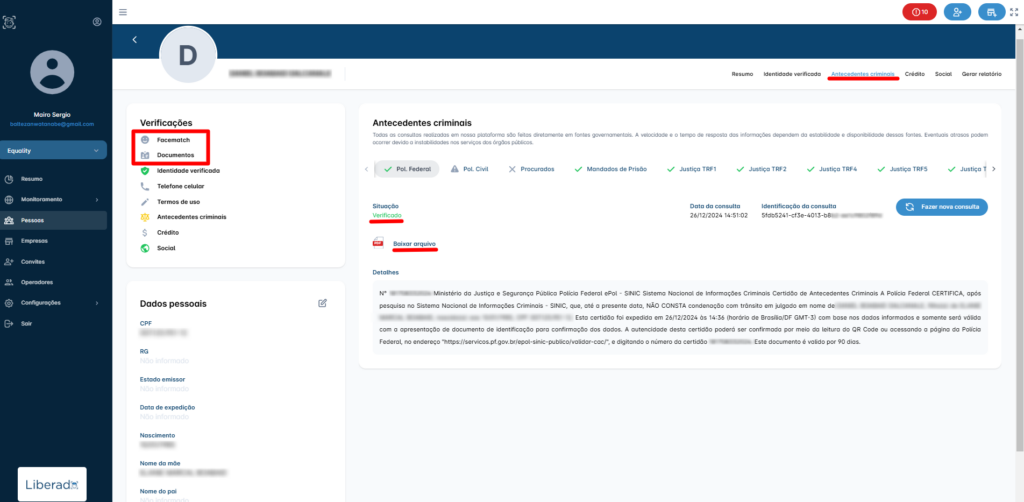Select the Pol. Civil source tab
This screenshot has height=502, width=1024.
click(470, 169)
